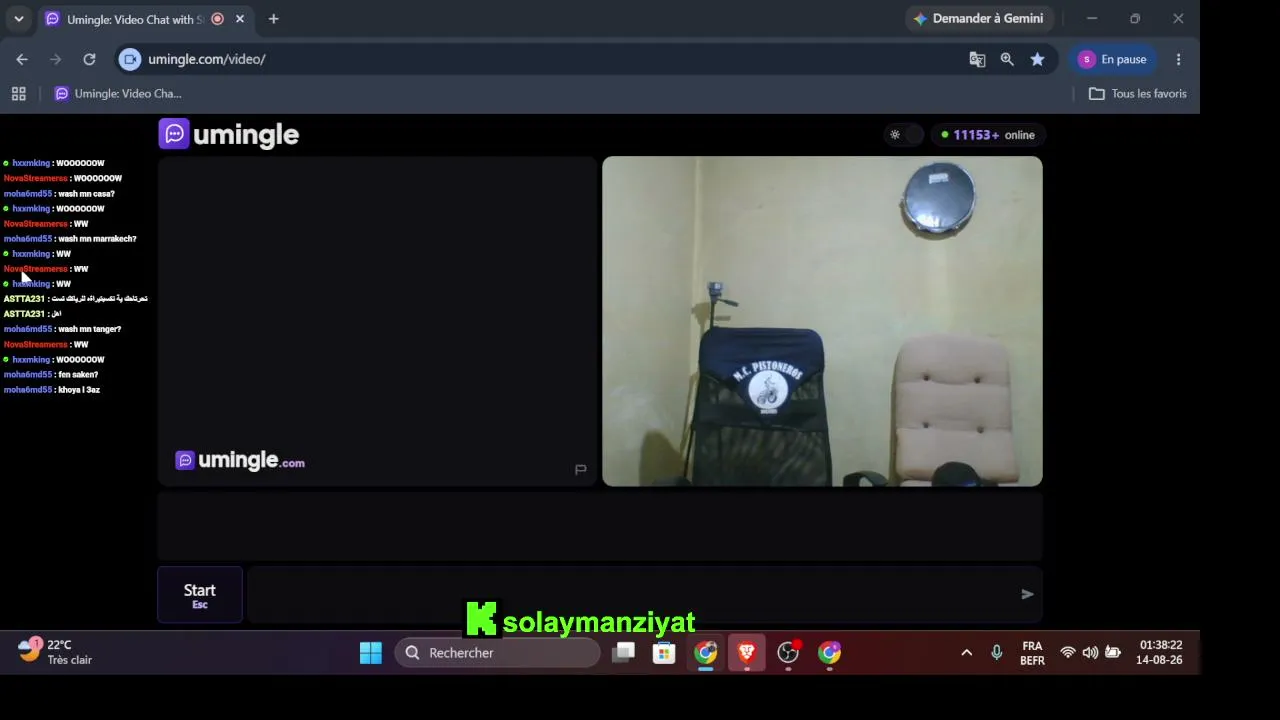This screenshot has width=1280, height=720.
Task: Go forward to the next page
Action: coord(55,59)
